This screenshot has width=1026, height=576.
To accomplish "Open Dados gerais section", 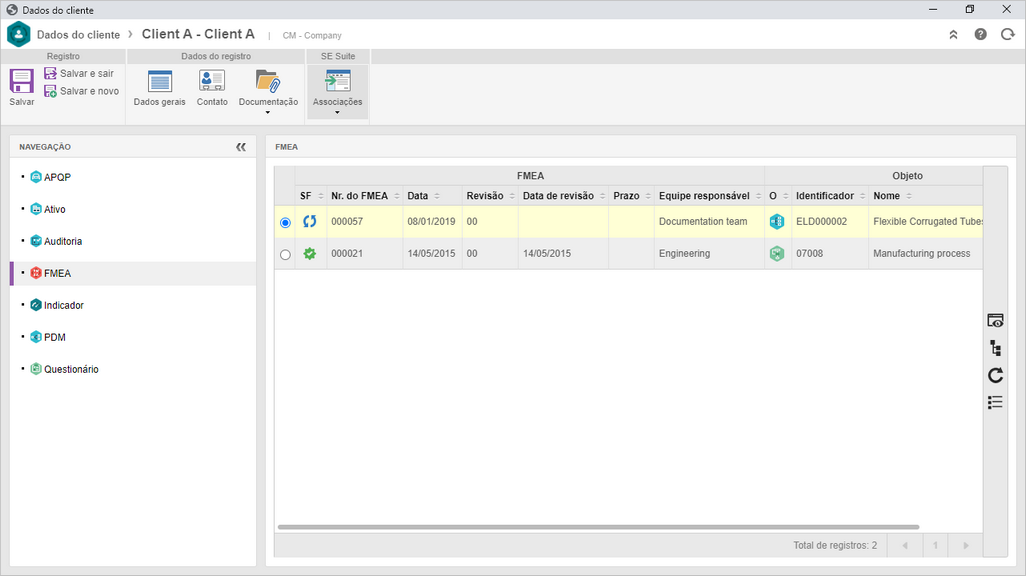I will tap(160, 88).
